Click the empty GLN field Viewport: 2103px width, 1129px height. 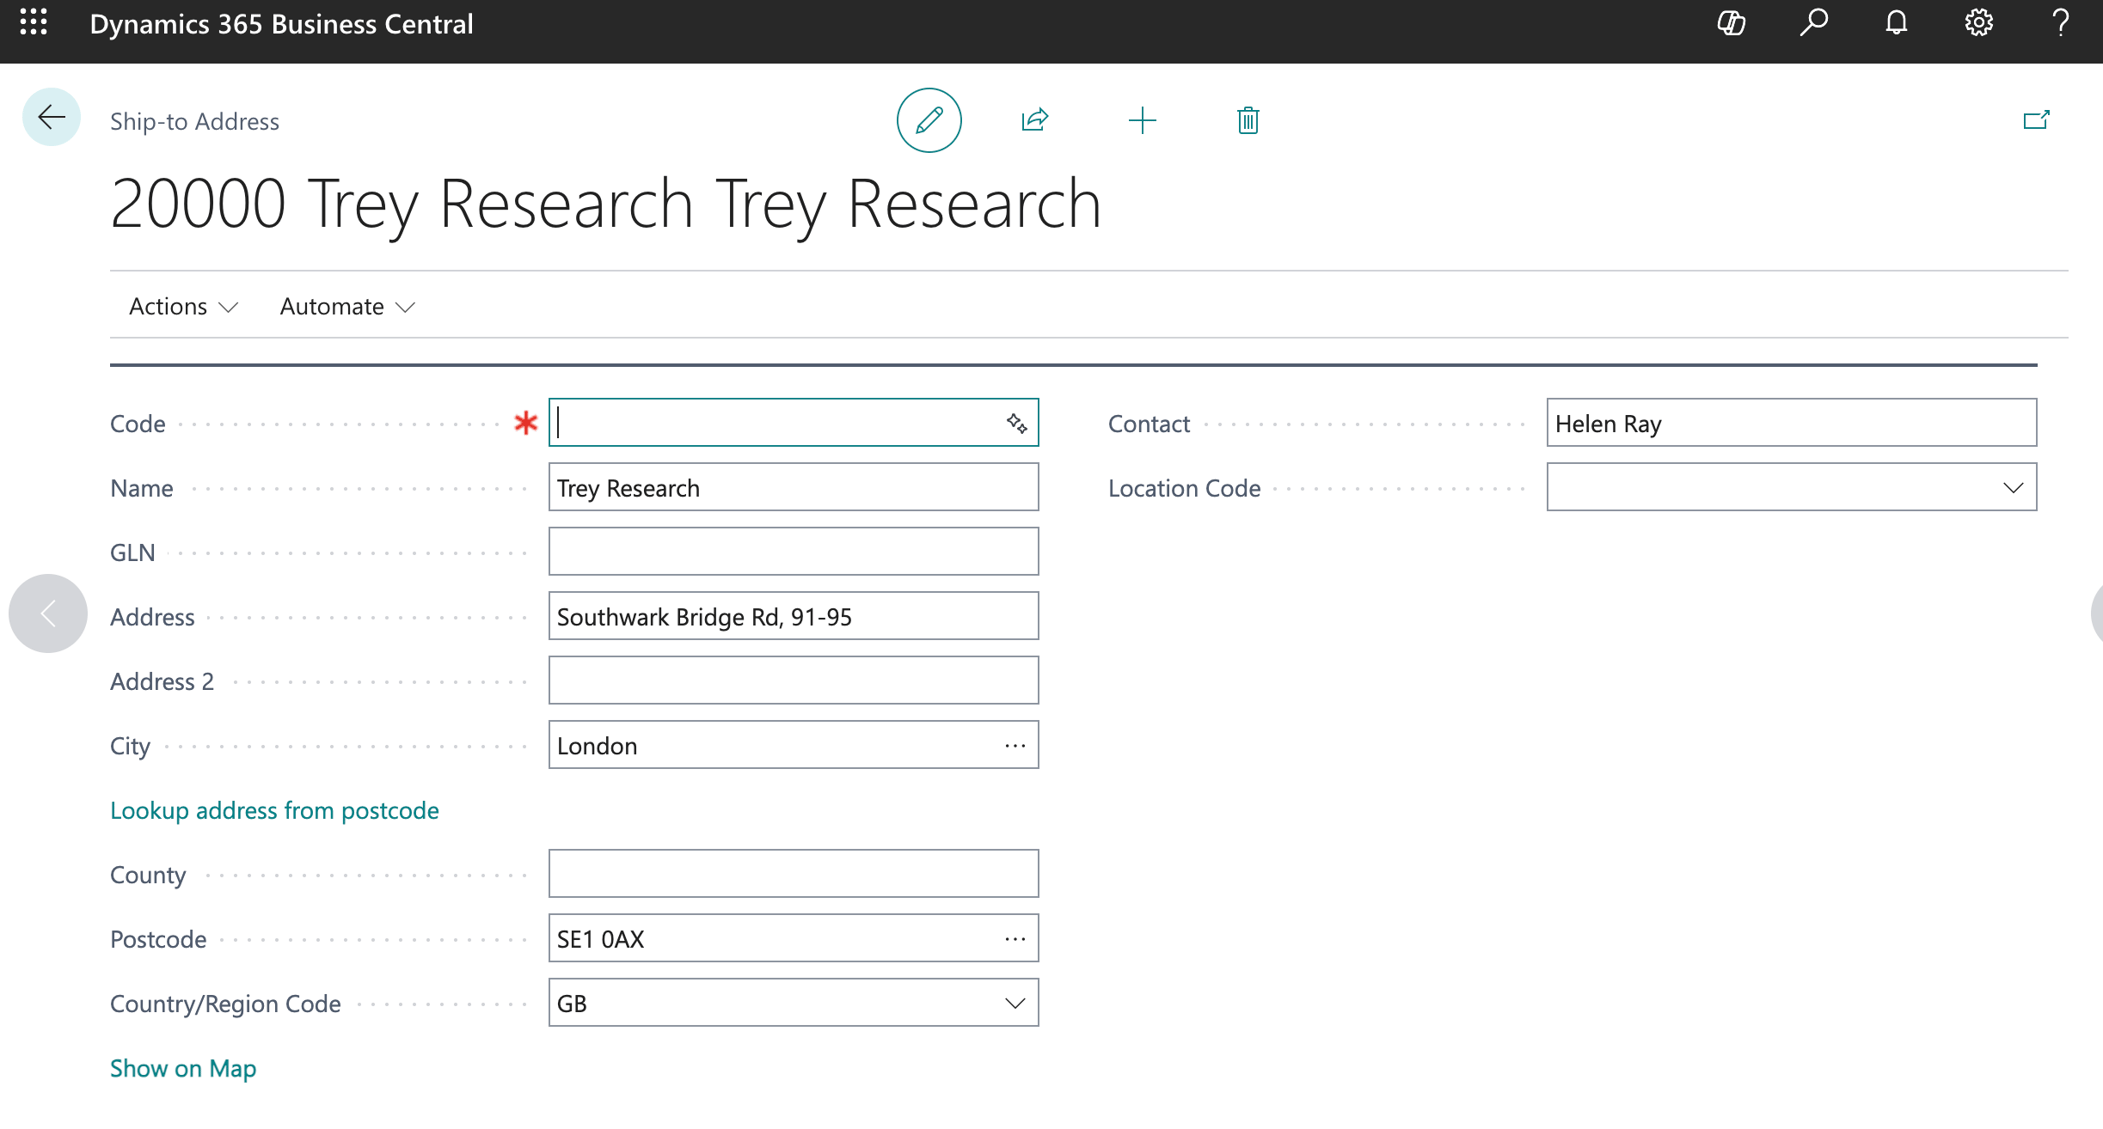tap(793, 551)
